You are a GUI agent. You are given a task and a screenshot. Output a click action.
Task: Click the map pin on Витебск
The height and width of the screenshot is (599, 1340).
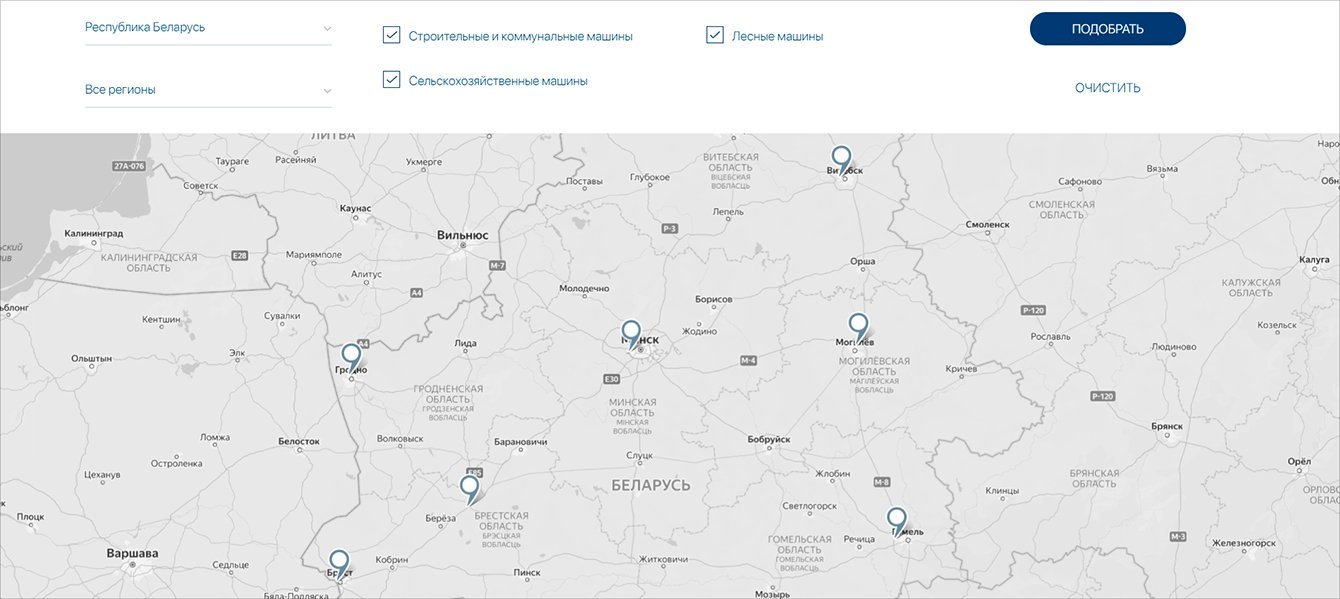tap(842, 160)
